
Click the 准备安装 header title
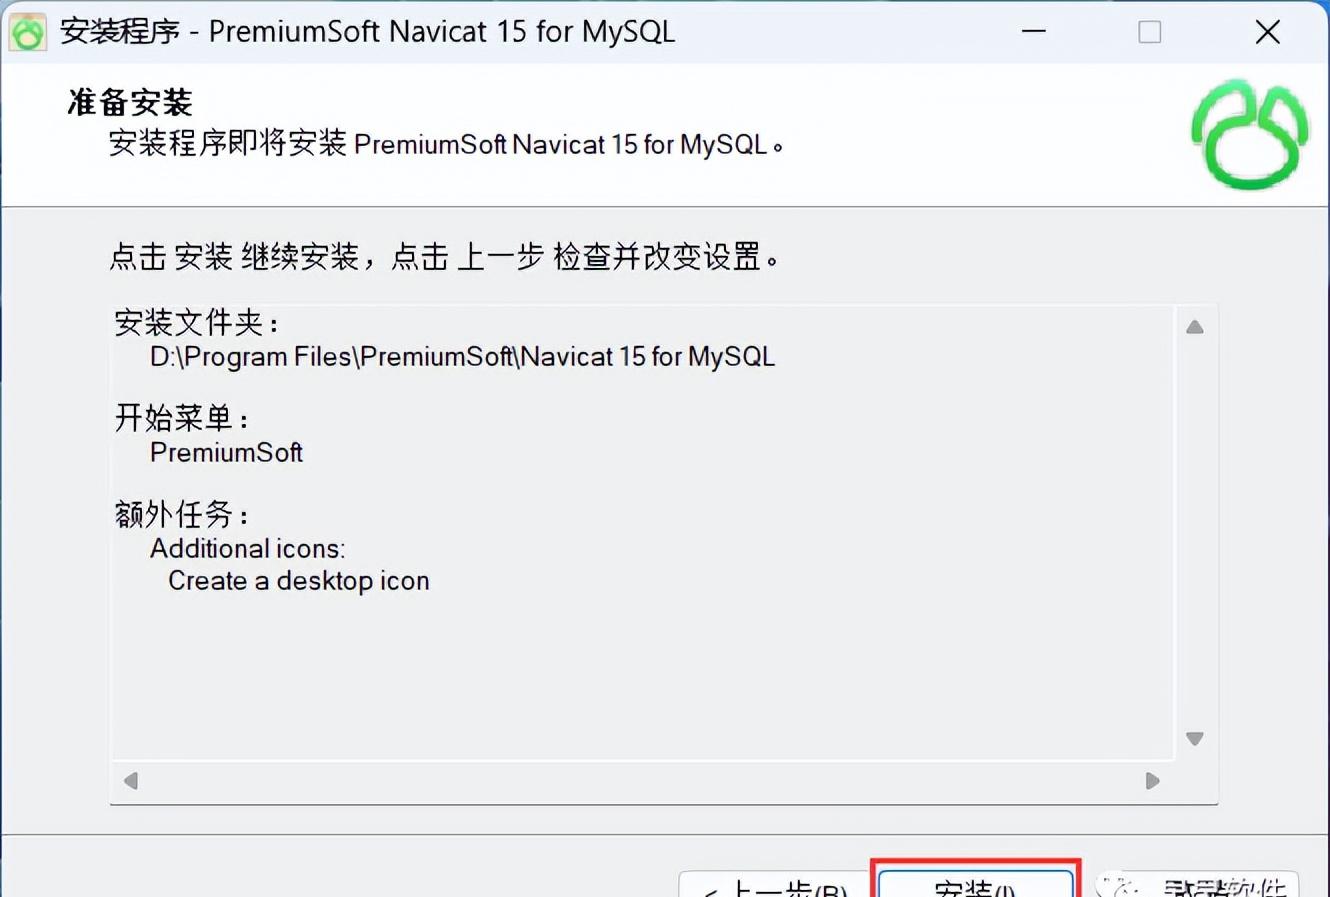[x=130, y=102]
